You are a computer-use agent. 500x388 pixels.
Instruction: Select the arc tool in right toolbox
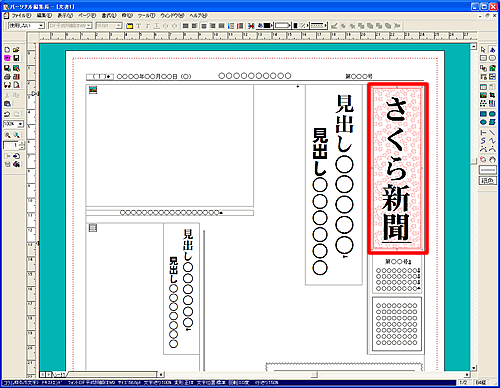point(492,149)
